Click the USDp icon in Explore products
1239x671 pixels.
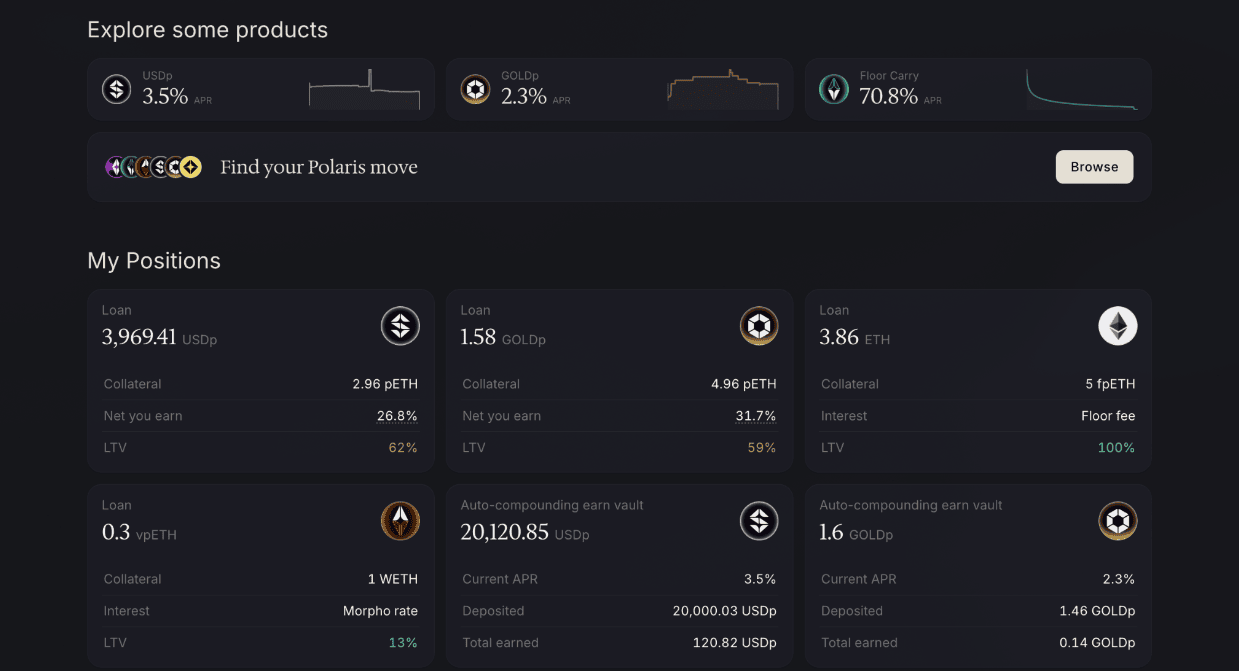(x=117, y=89)
